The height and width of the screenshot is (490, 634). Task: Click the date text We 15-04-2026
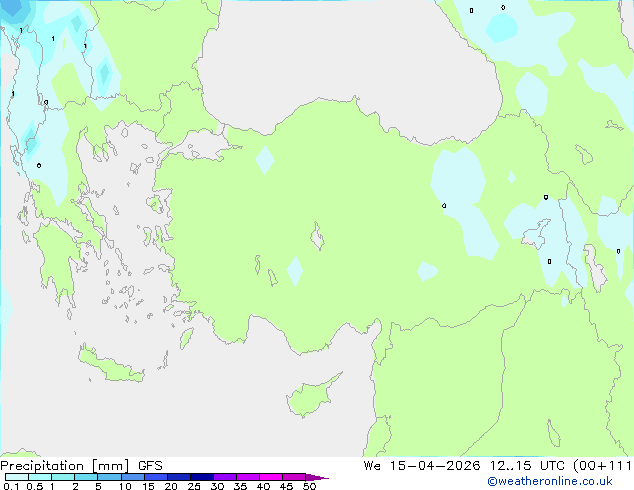tap(422, 465)
